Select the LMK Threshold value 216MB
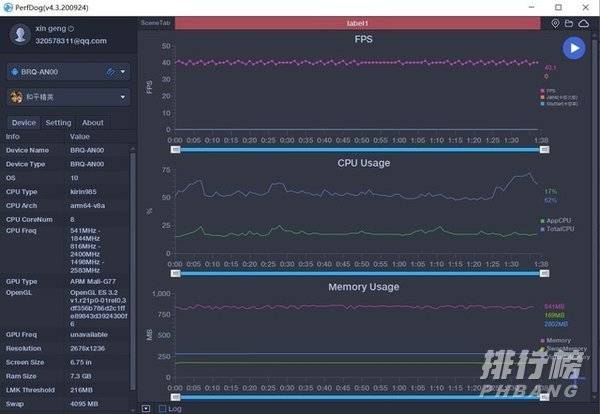Viewport: 600px width, 414px height. [x=81, y=390]
